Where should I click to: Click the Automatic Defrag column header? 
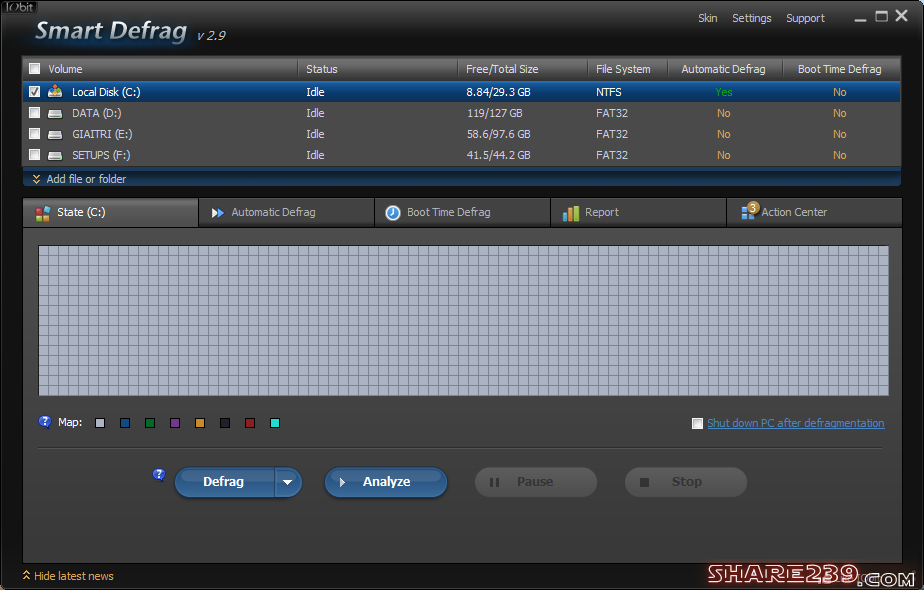click(x=723, y=69)
